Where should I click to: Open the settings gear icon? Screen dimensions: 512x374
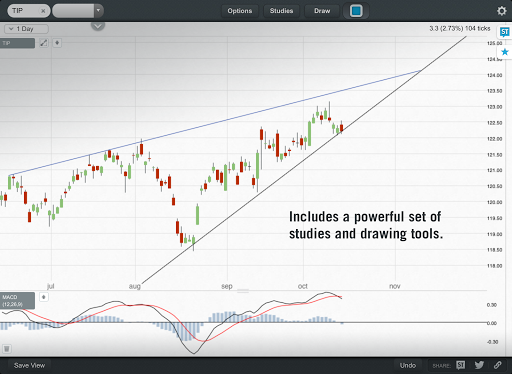pyautogui.click(x=501, y=11)
